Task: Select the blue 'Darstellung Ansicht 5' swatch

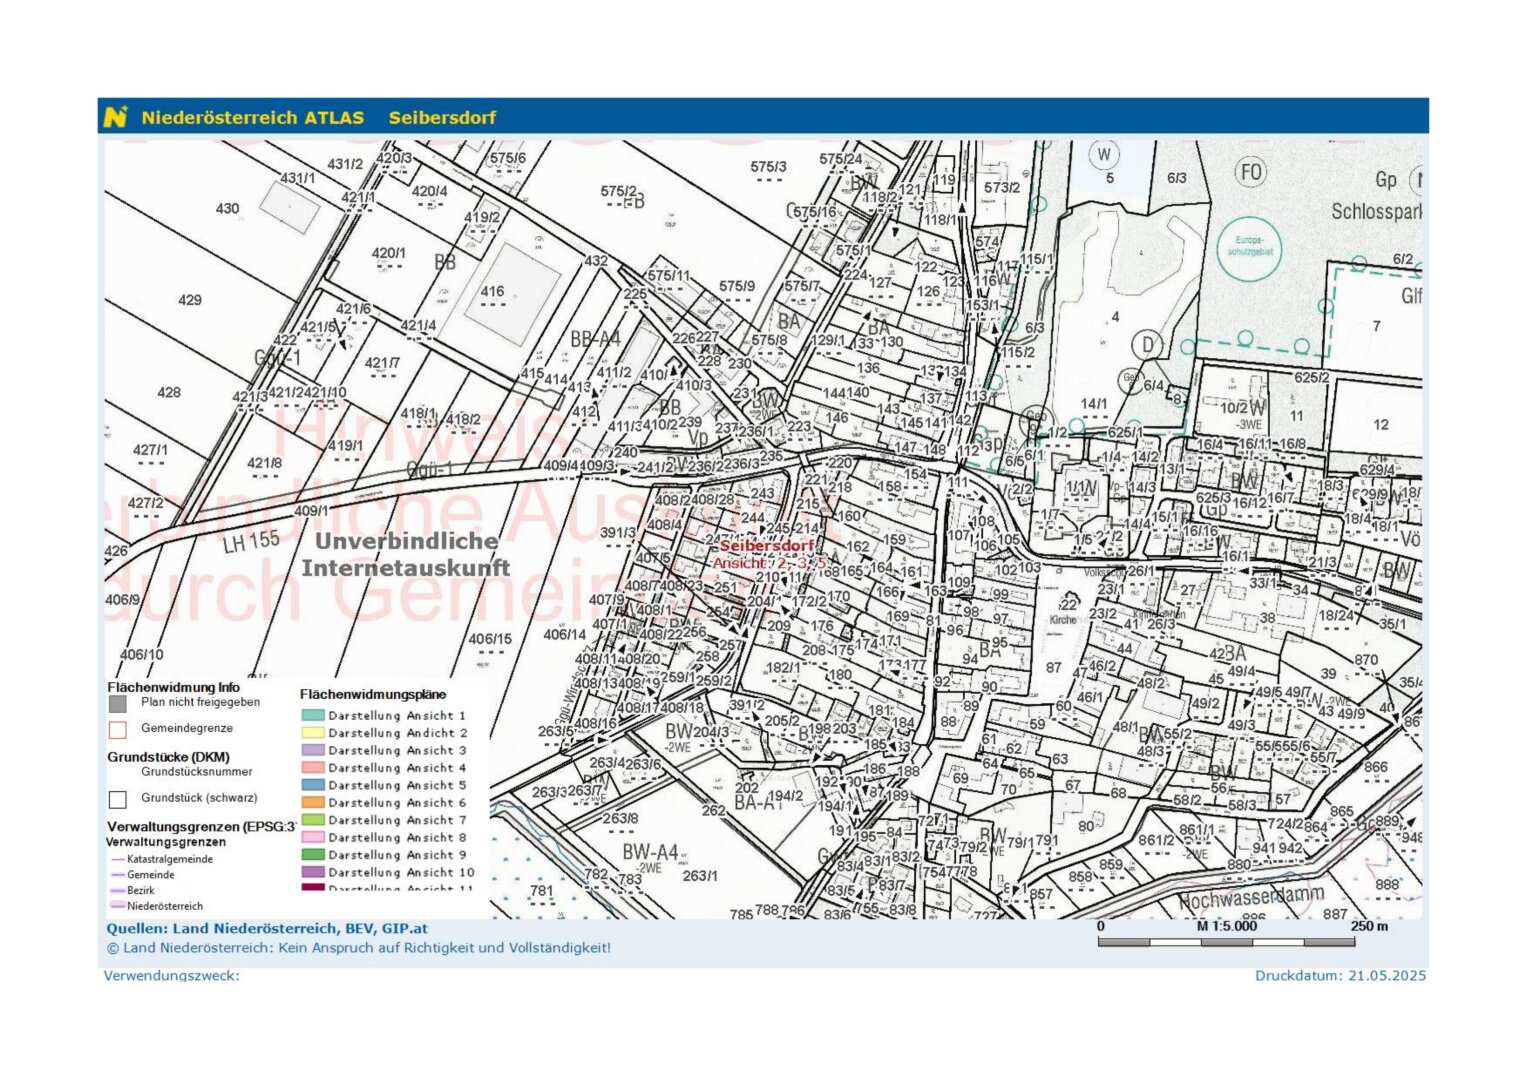Action: pos(312,786)
